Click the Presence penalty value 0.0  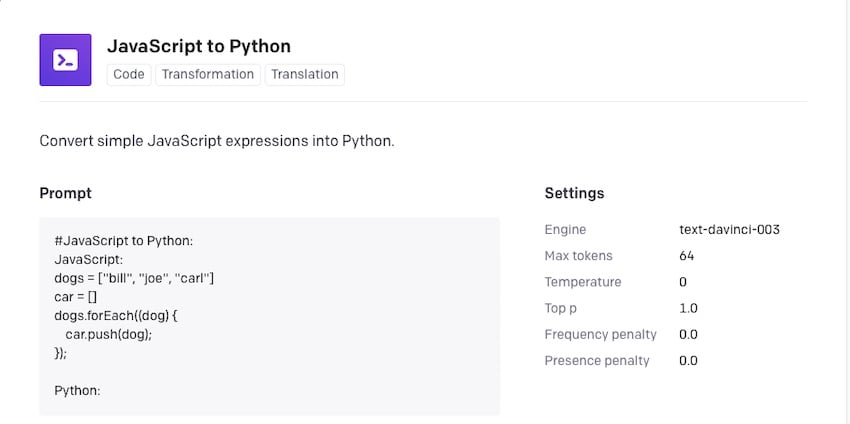pyautogui.click(x=688, y=361)
